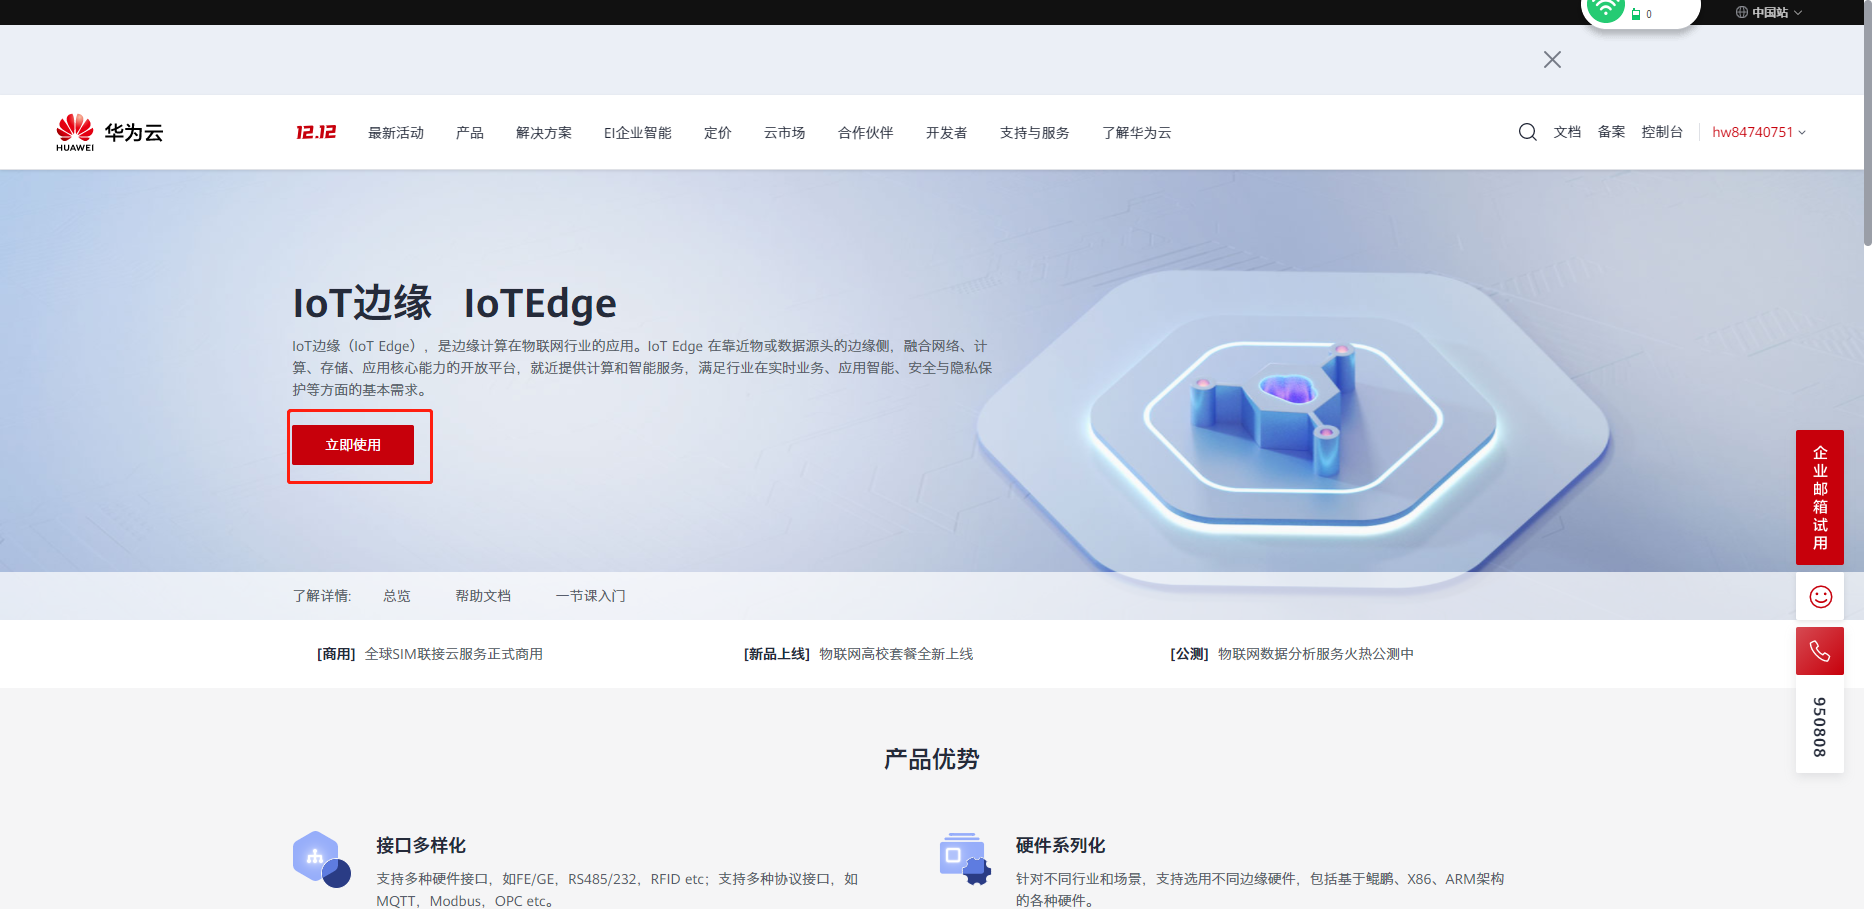The height and width of the screenshot is (909, 1872).
Task: Click the 产品优势 section title
Action: [x=932, y=759]
